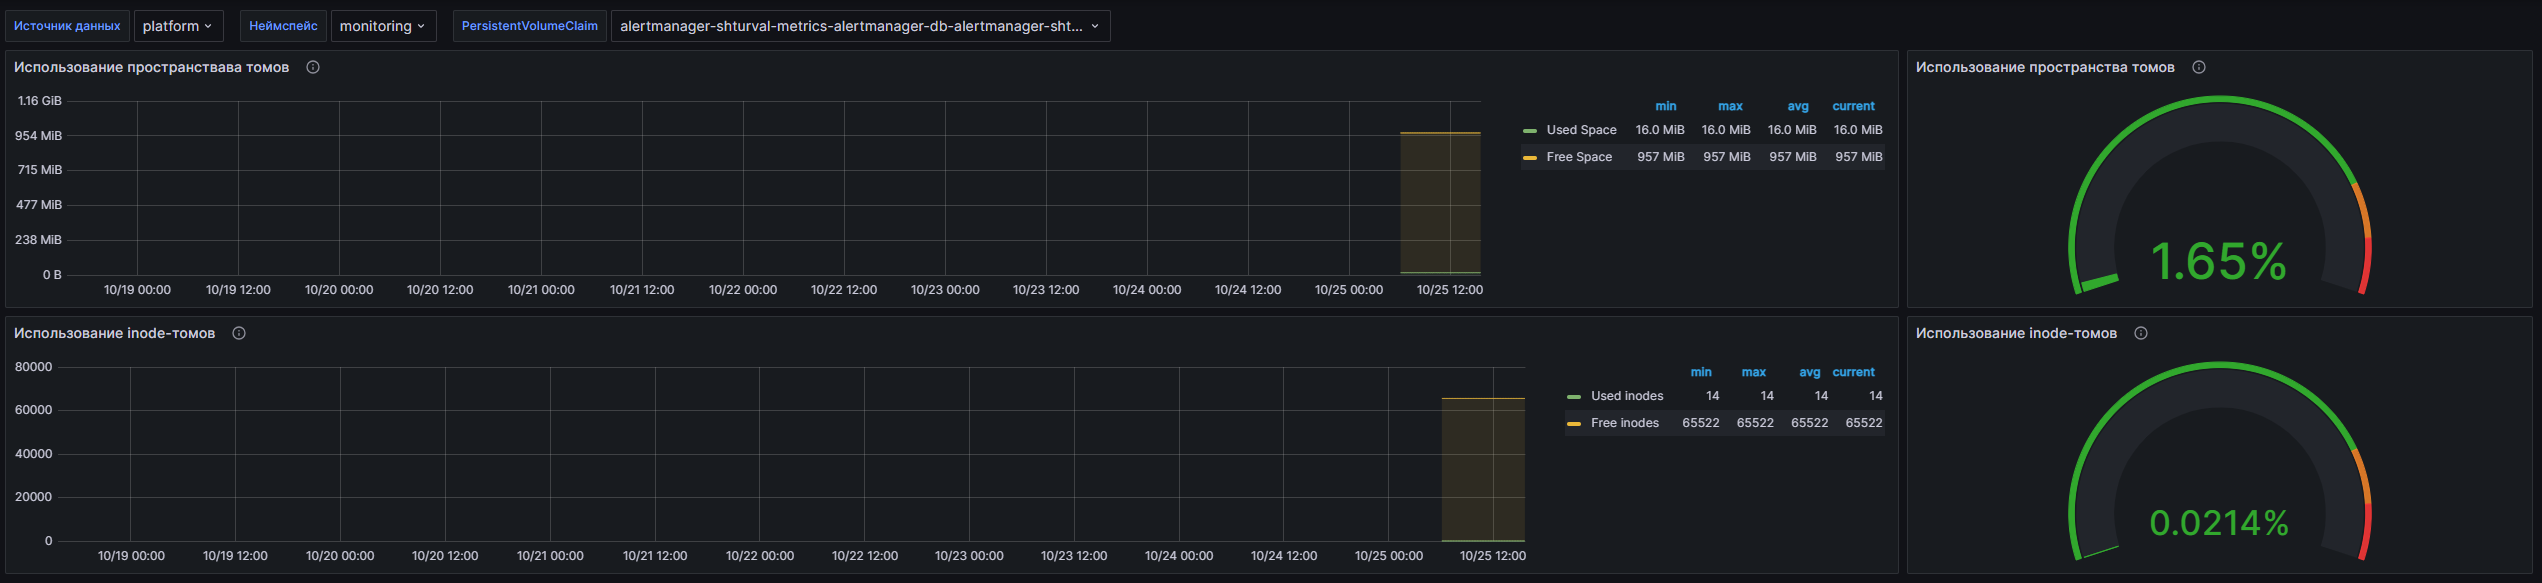Toggle Used Space series in legend
Viewport: 2542px width, 583px height.
coord(1581,130)
